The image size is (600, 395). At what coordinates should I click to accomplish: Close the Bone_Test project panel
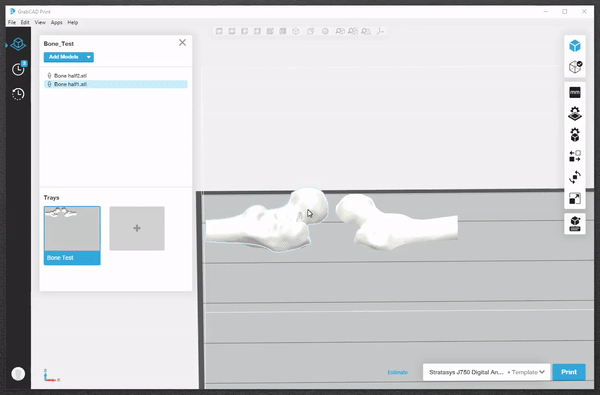click(183, 42)
